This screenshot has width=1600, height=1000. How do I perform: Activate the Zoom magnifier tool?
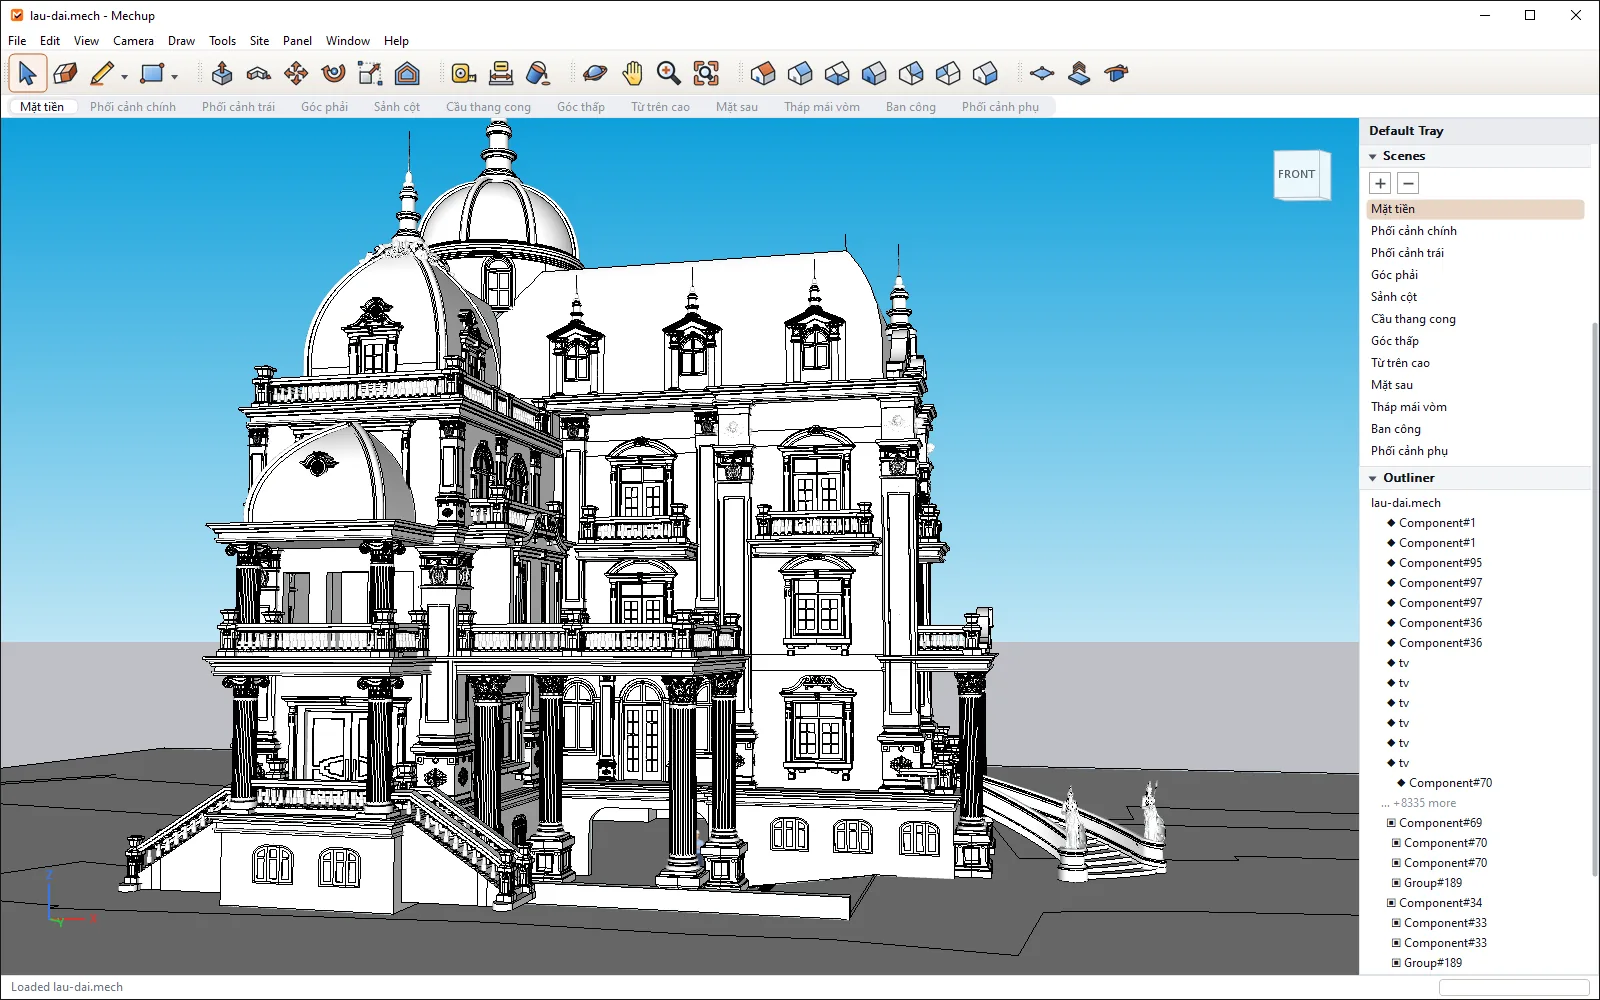pyautogui.click(x=669, y=73)
